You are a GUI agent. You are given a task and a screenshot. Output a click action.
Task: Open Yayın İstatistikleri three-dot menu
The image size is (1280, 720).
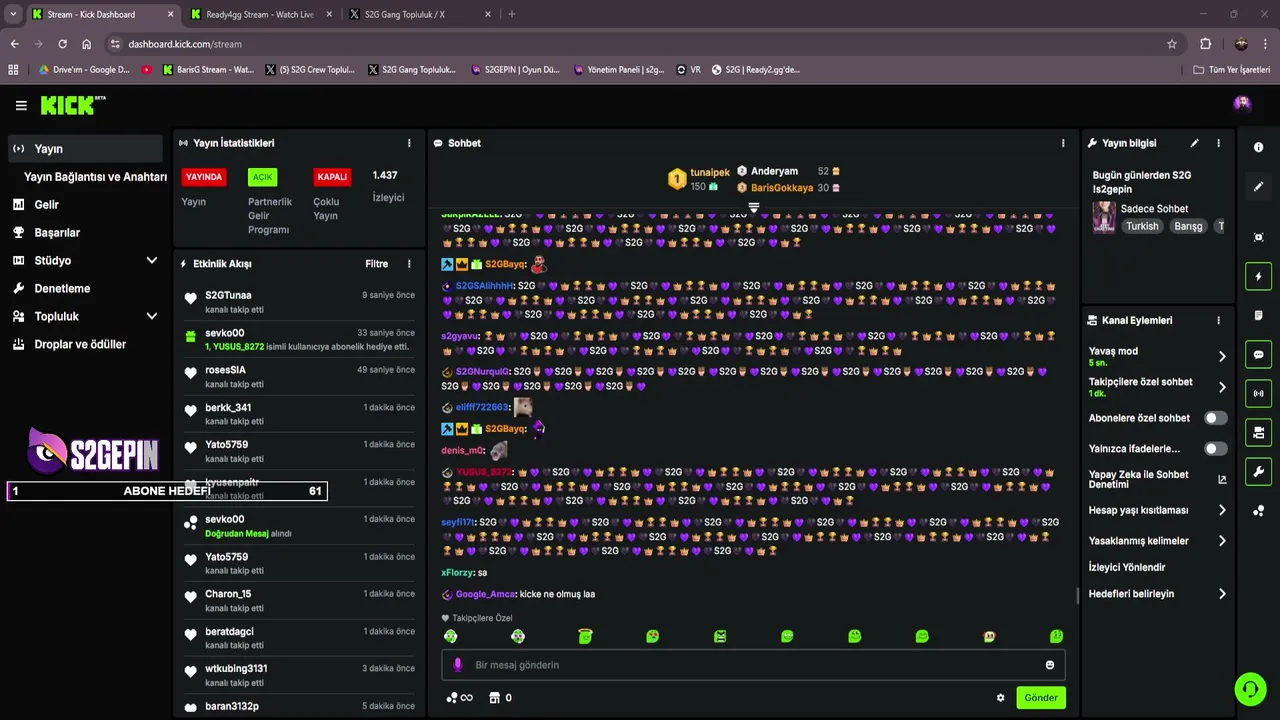[409, 143]
